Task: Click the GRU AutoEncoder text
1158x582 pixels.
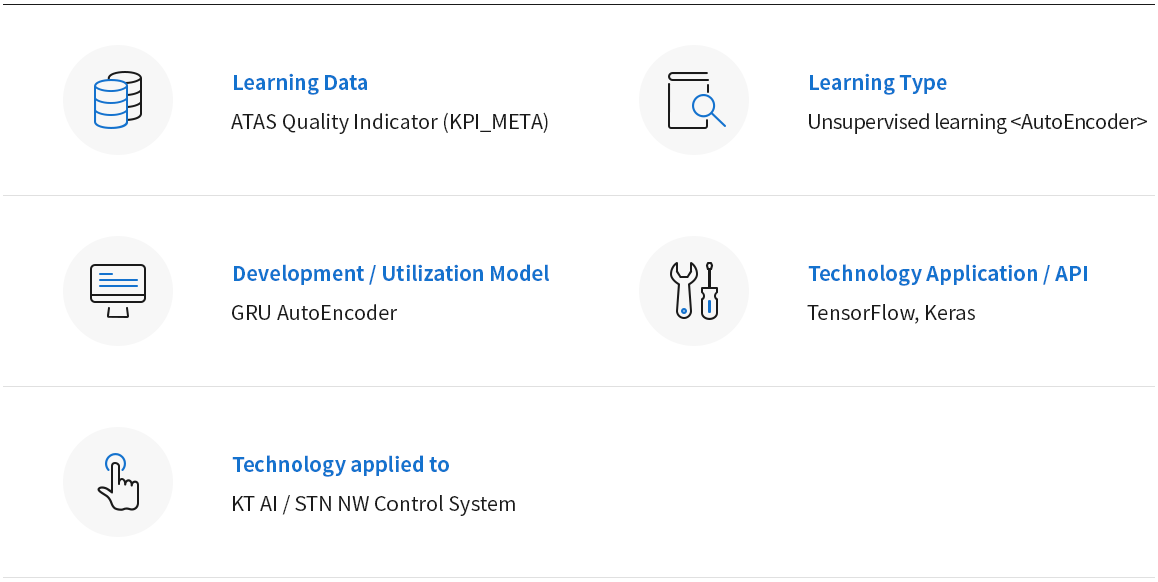Action: pos(314,313)
